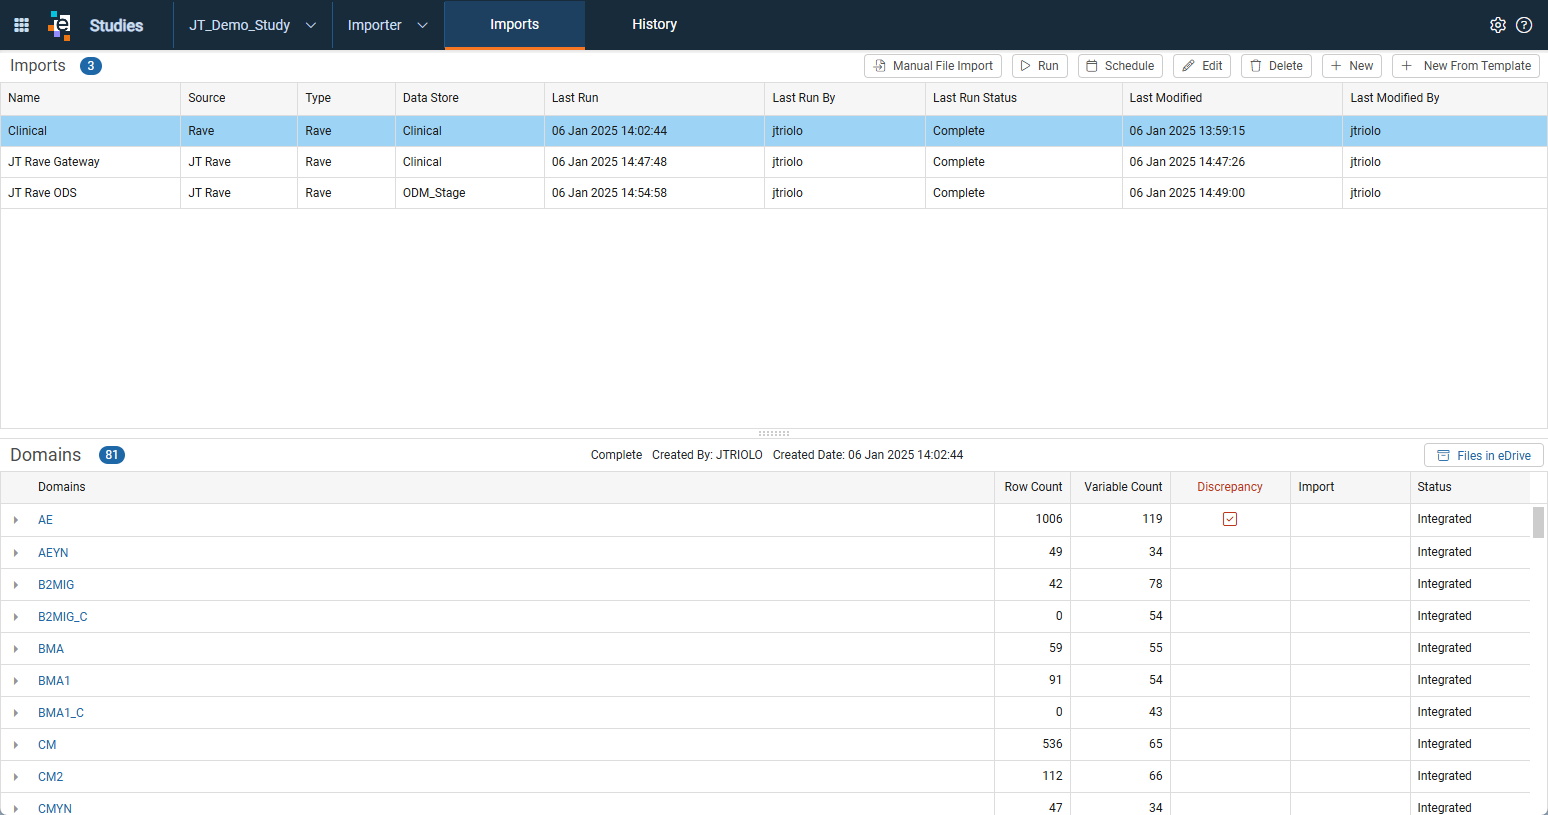The width and height of the screenshot is (1548, 815).
Task: Create a New import
Action: tap(1352, 66)
